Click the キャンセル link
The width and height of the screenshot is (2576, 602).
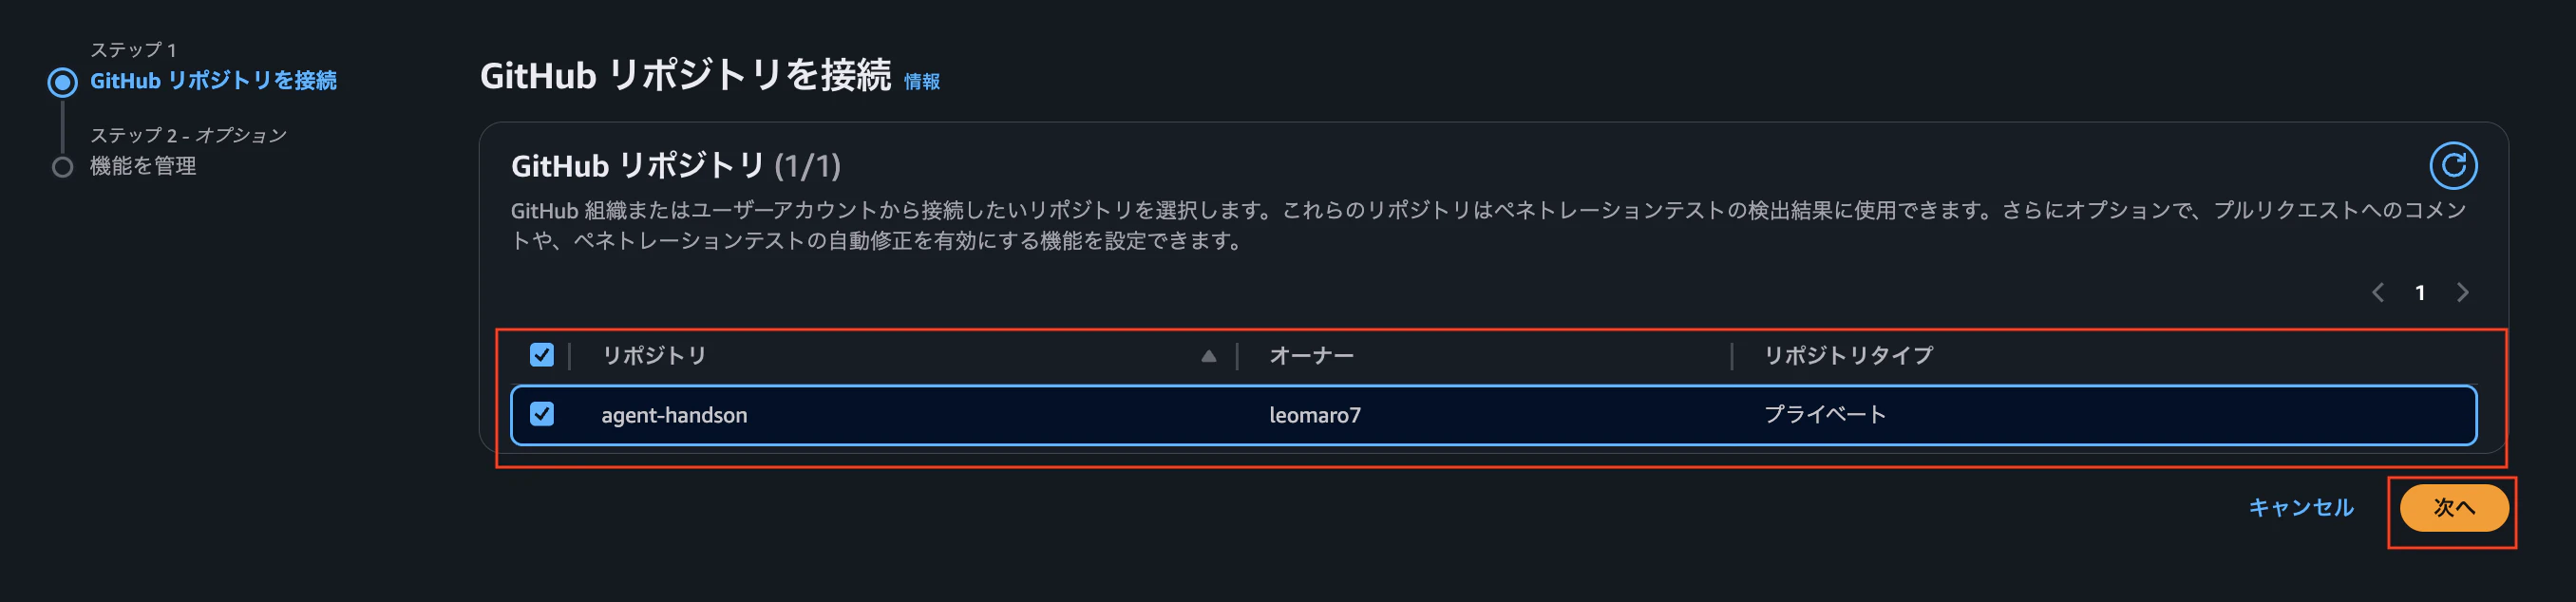[x=2302, y=508]
